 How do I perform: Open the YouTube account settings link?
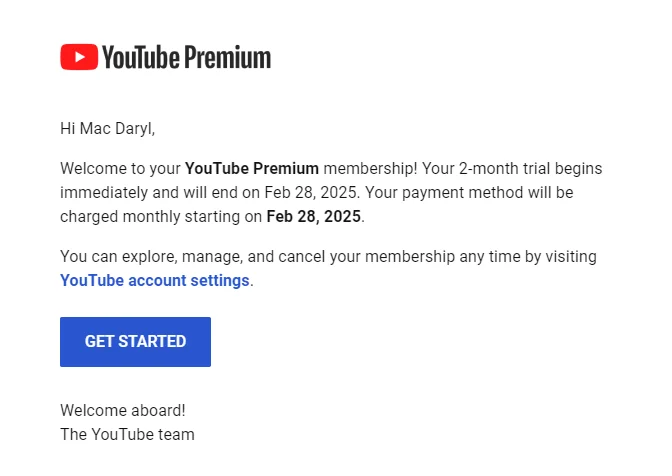tap(155, 281)
